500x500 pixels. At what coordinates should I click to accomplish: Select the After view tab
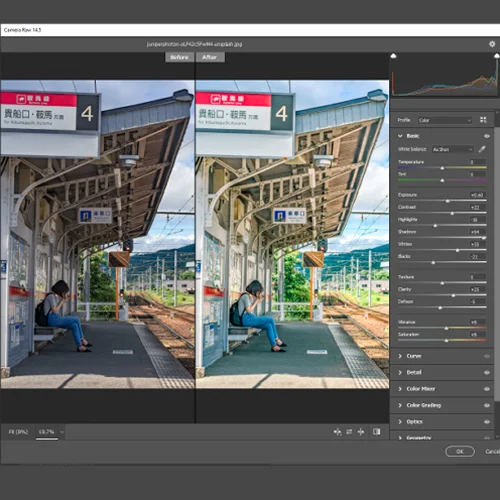(210, 57)
